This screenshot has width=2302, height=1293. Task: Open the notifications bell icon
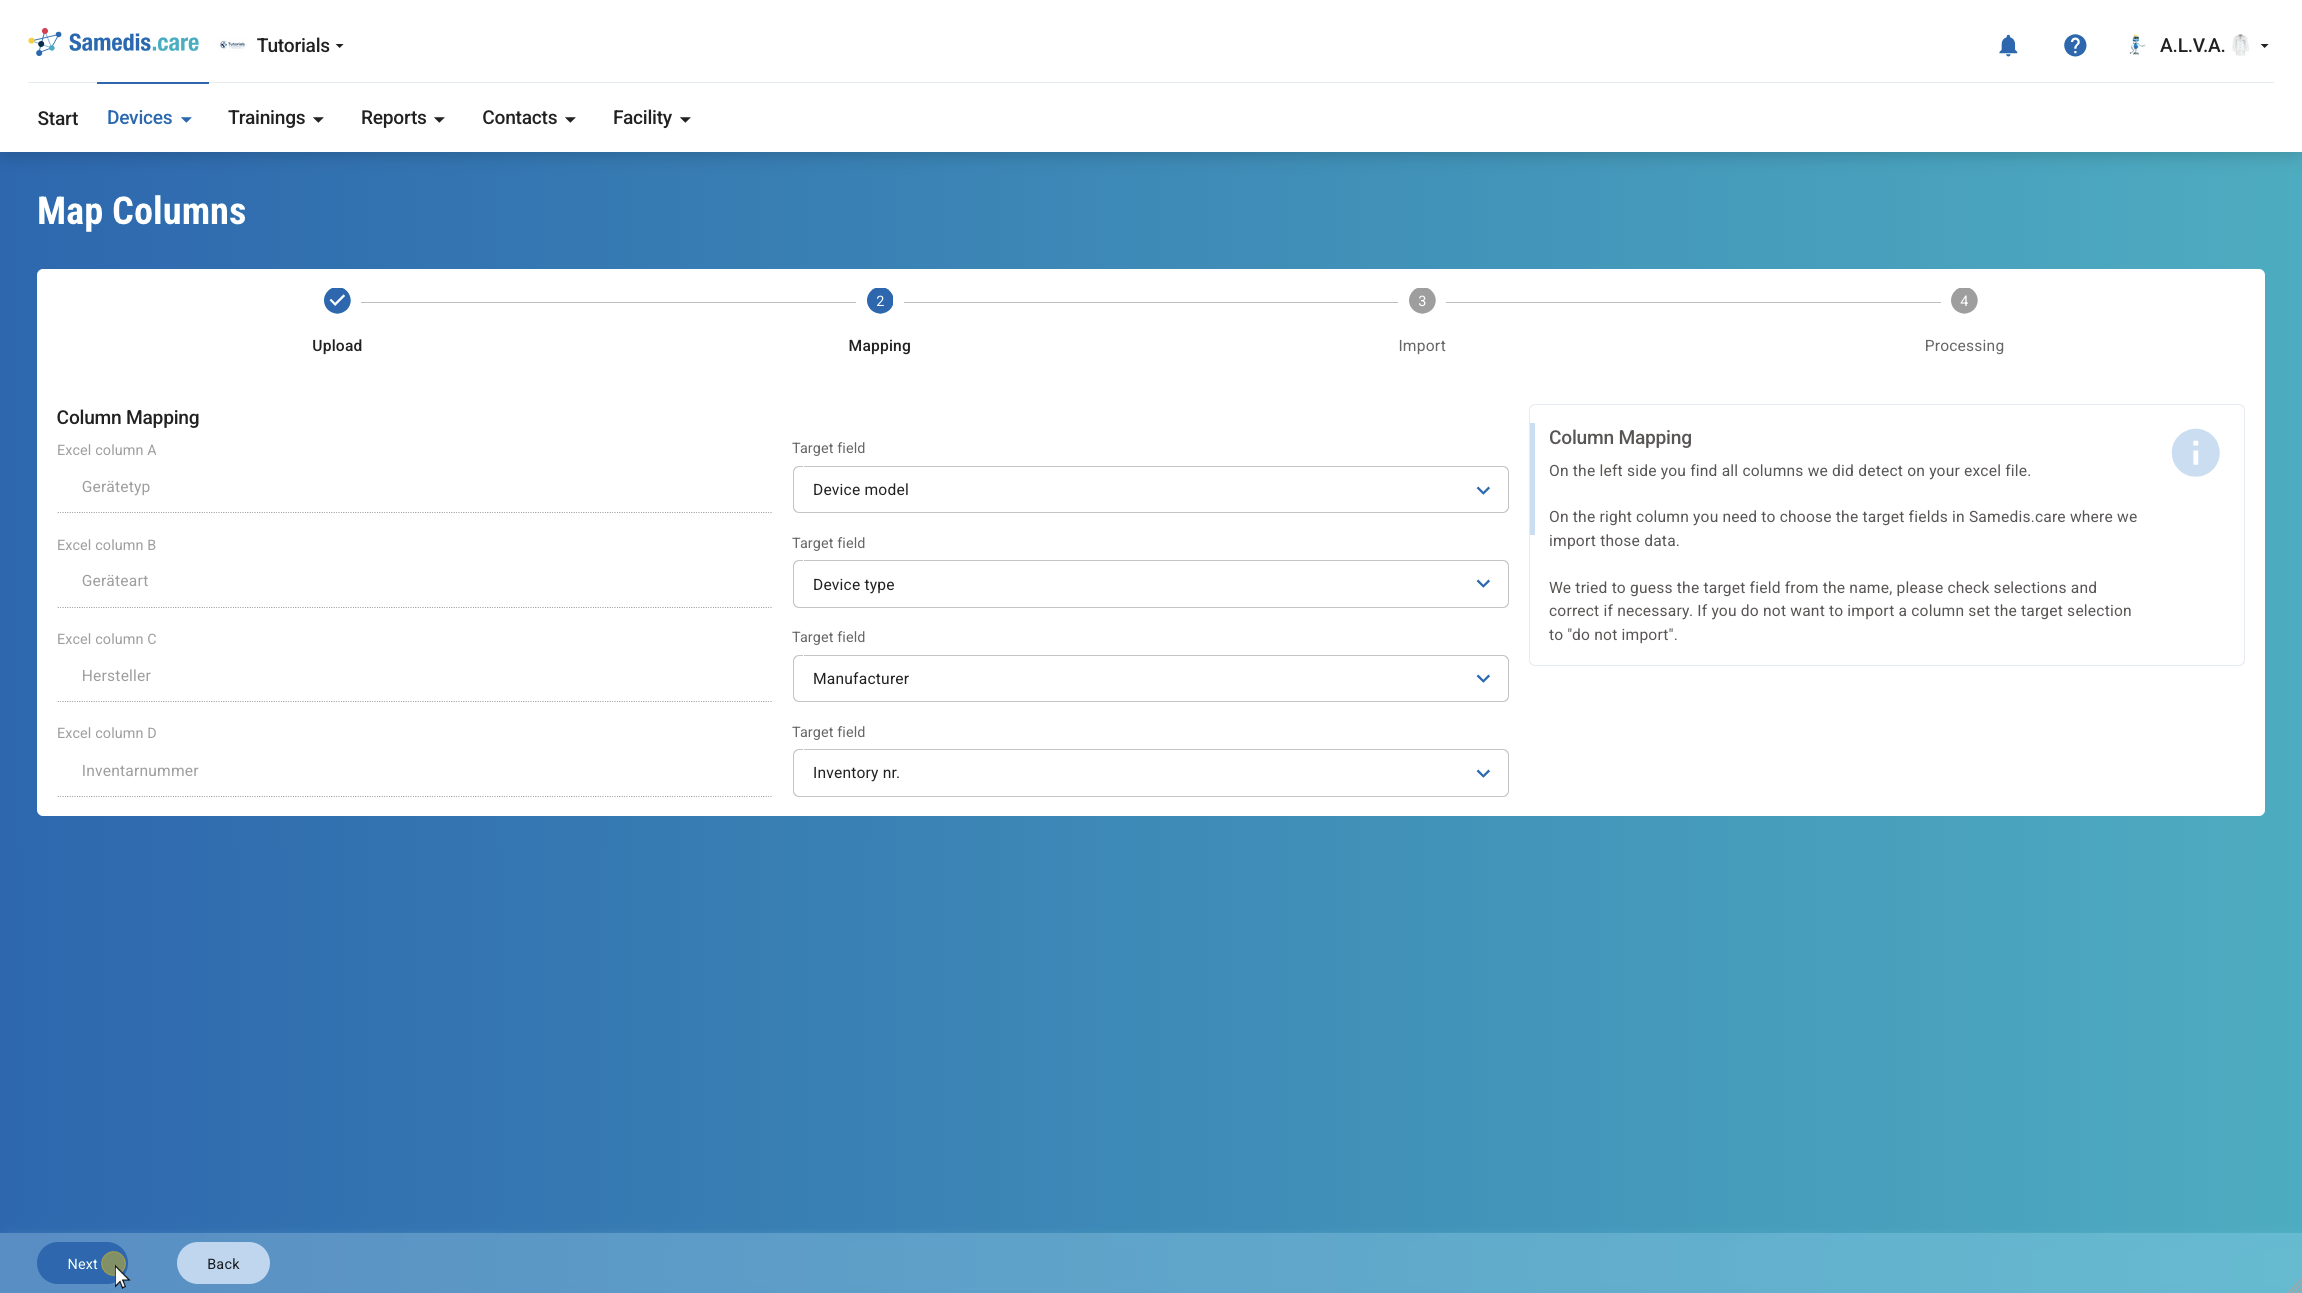tap(2008, 46)
